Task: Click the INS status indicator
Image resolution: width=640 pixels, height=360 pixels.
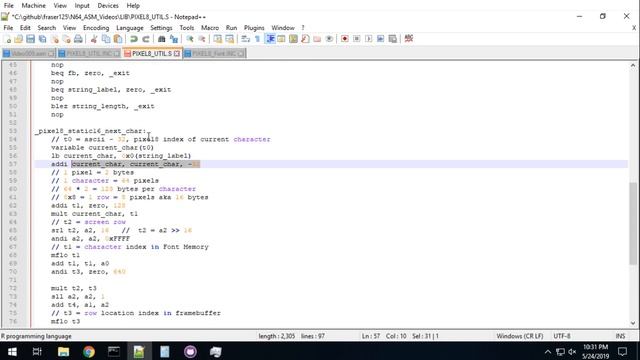Action: coord(620,336)
